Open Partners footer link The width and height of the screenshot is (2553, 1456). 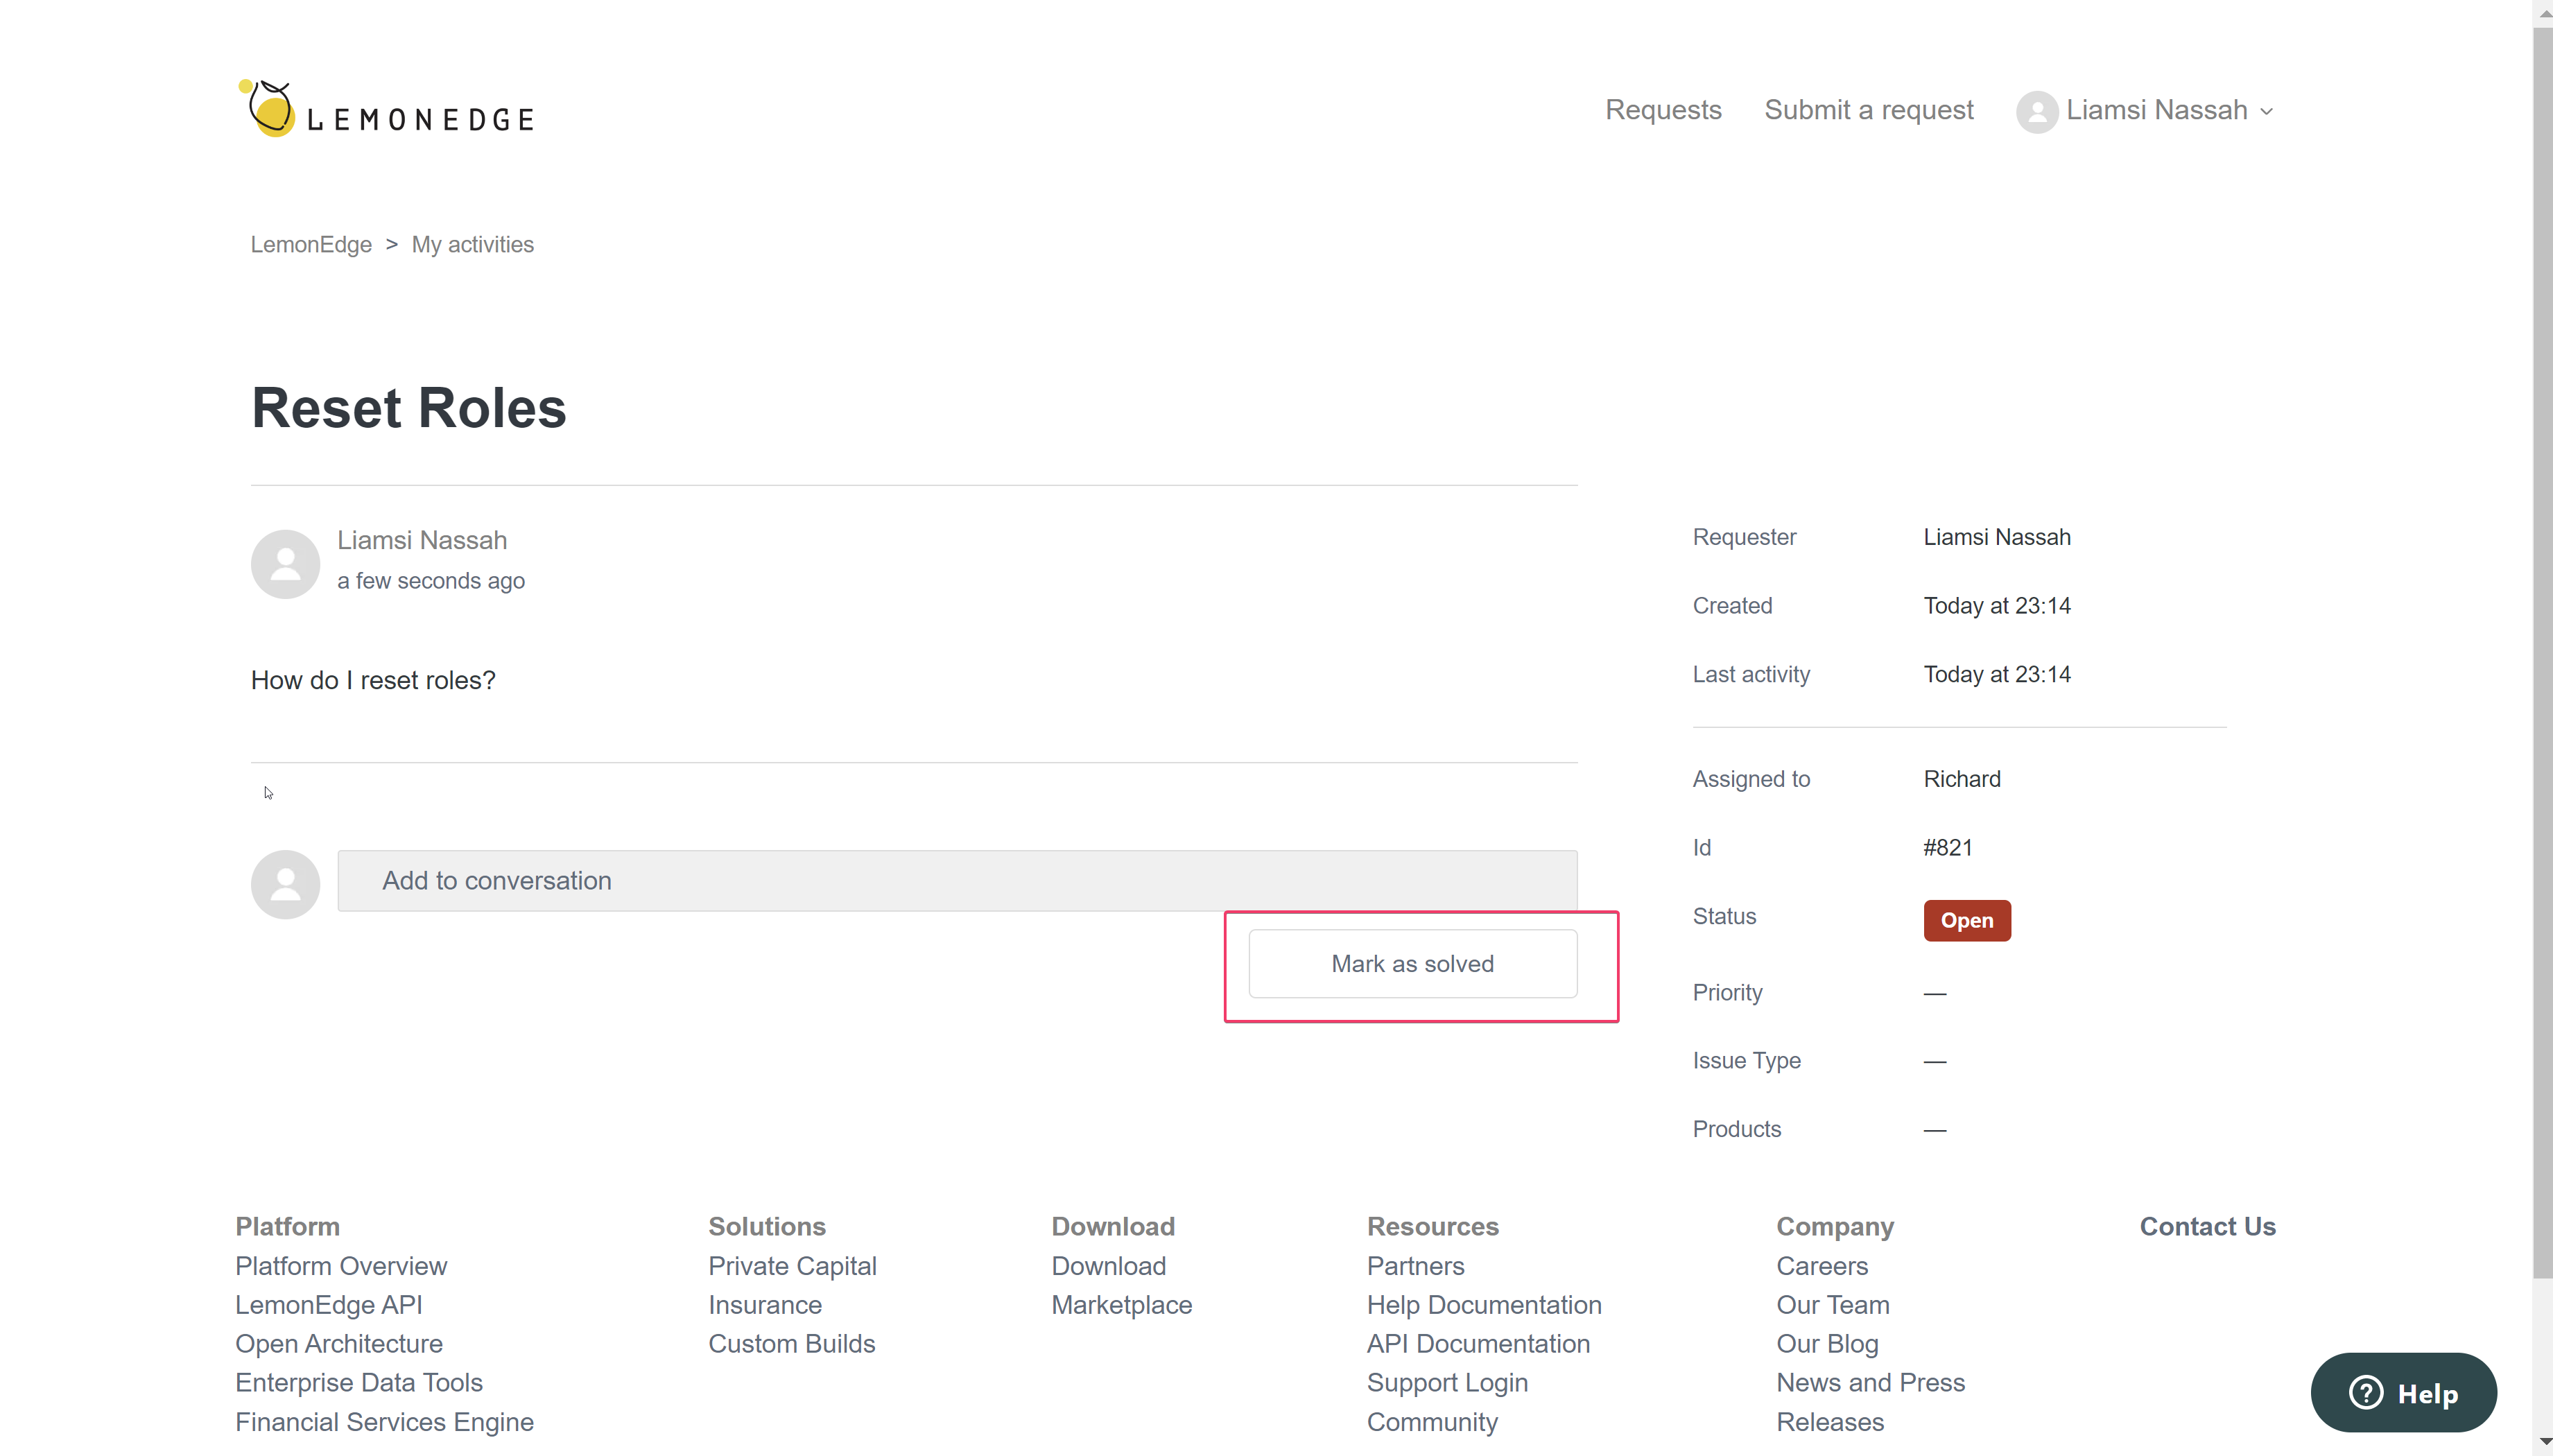pyautogui.click(x=1416, y=1266)
